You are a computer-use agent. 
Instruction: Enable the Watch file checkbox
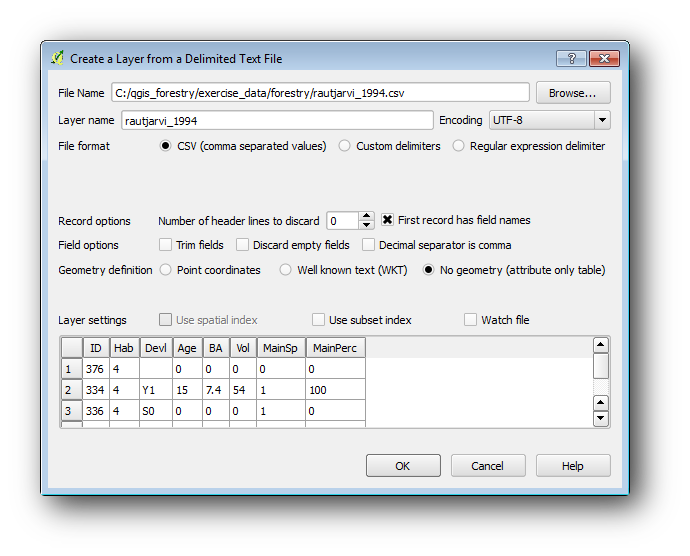tap(470, 320)
